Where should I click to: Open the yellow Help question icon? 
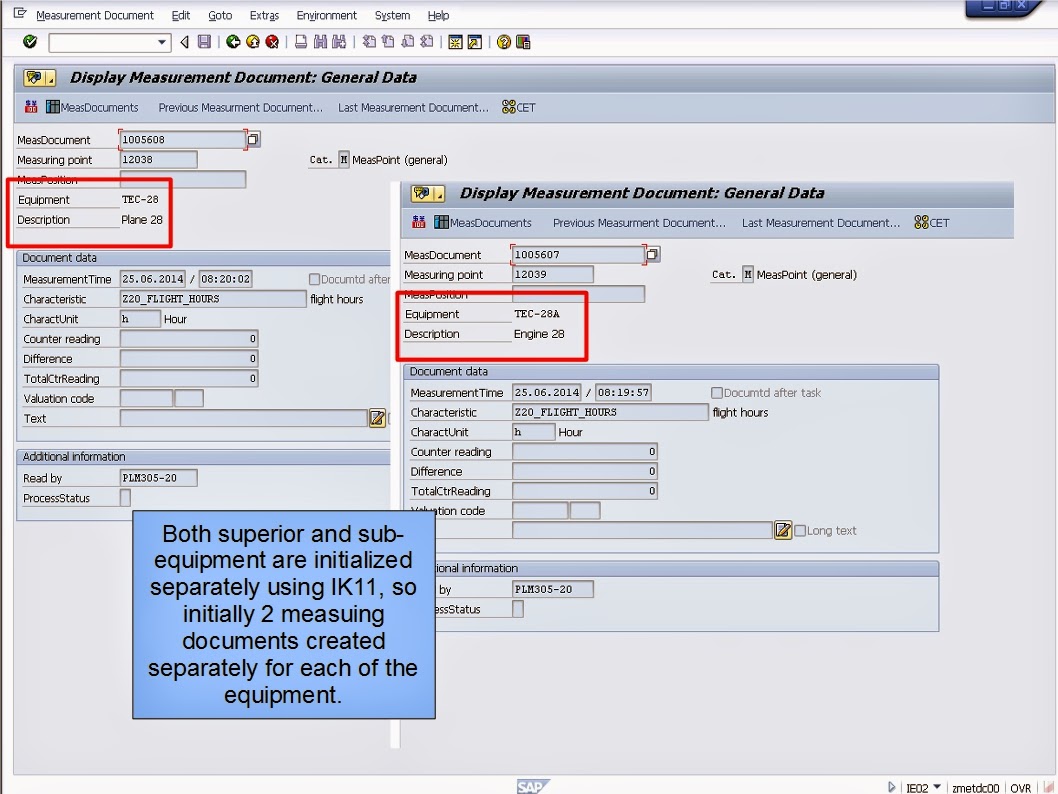(x=503, y=42)
